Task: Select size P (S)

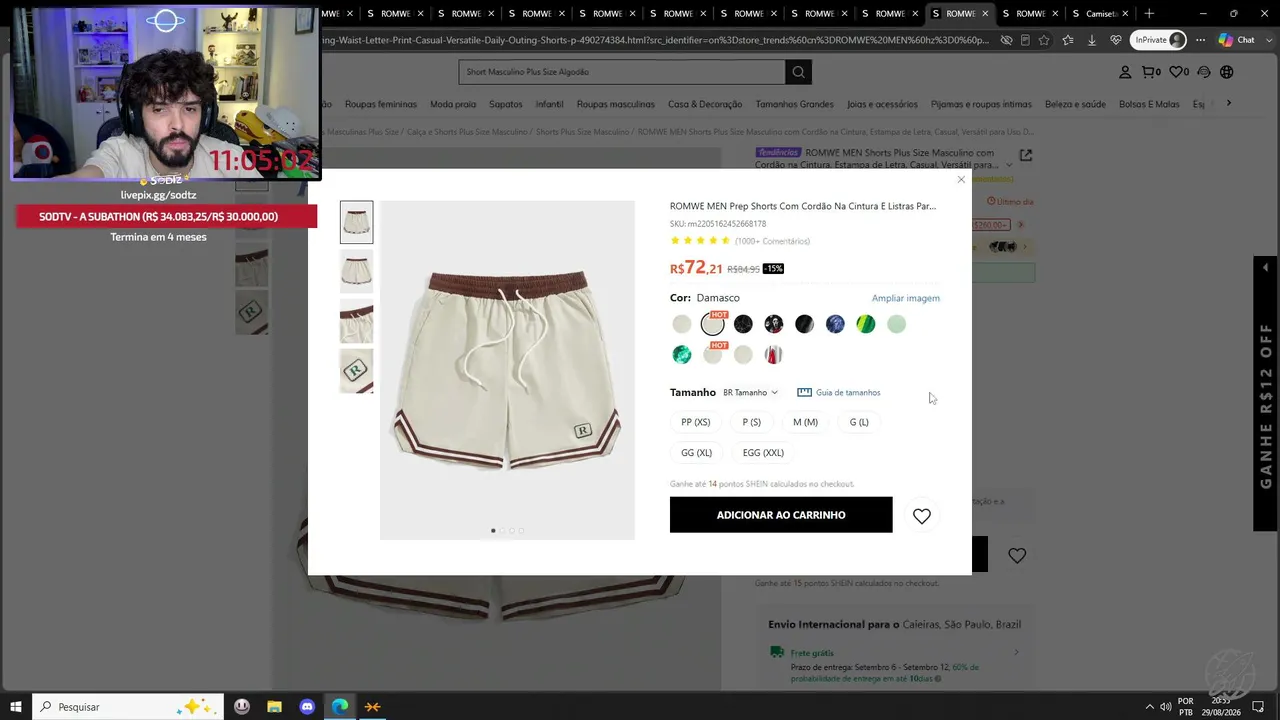Action: (752, 422)
